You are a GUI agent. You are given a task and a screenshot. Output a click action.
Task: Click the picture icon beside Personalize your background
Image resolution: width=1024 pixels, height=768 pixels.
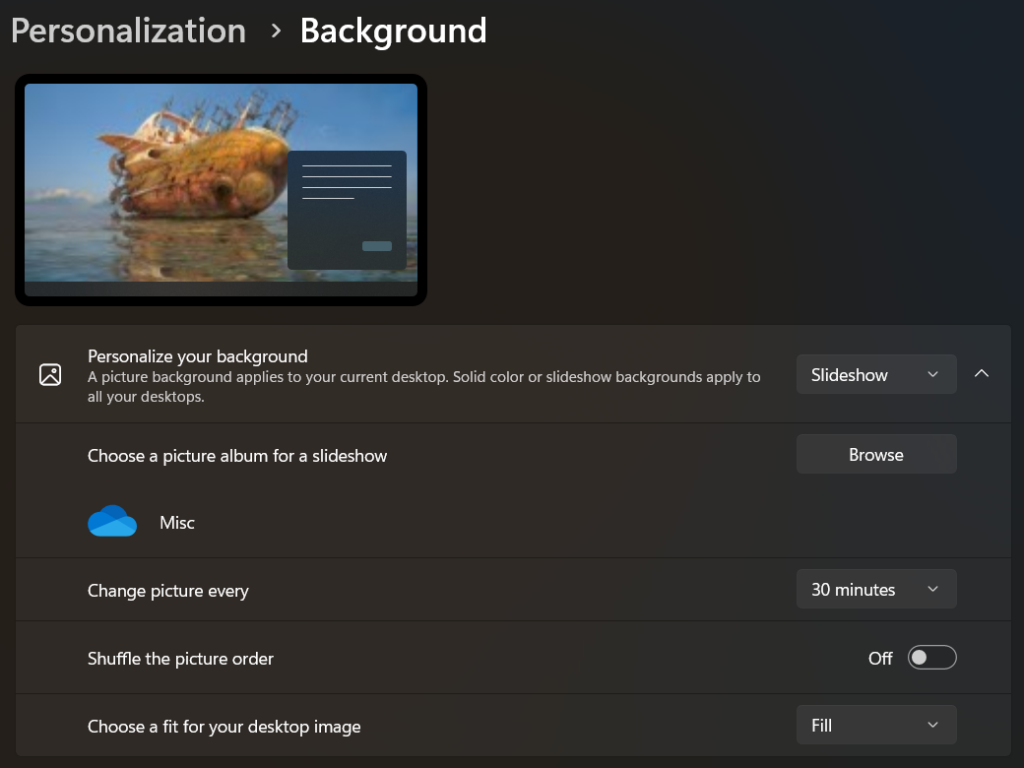coord(50,375)
